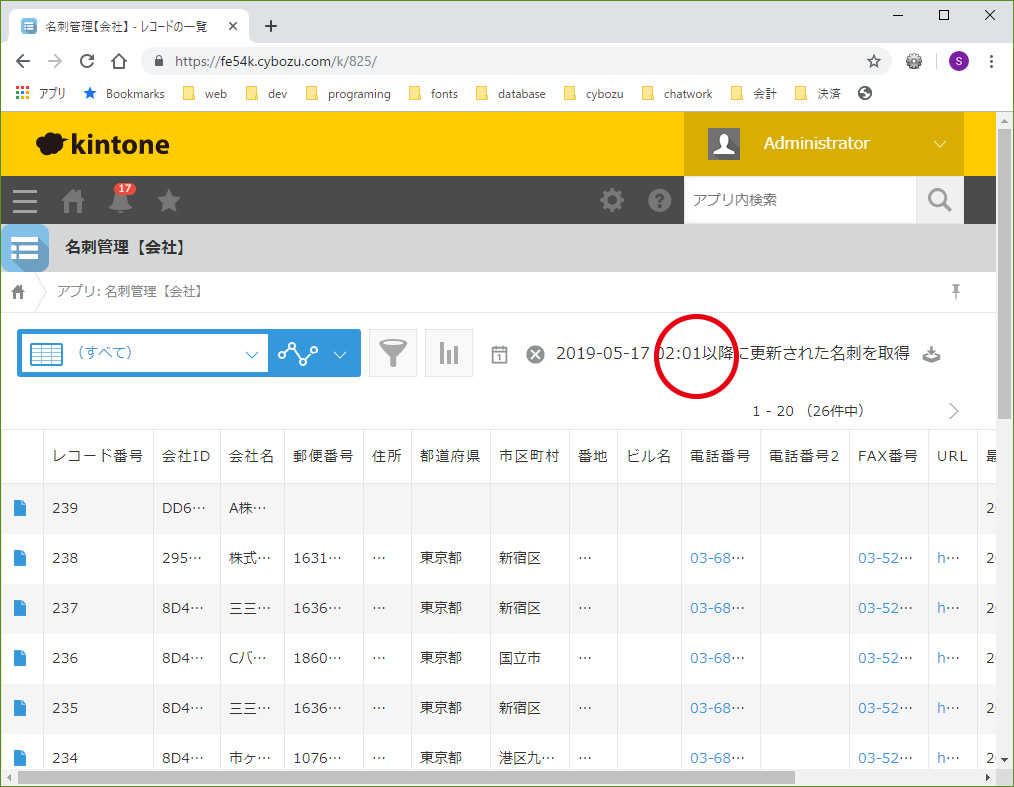
Task: Focus the アプリ内検索 search field
Action: (x=801, y=200)
